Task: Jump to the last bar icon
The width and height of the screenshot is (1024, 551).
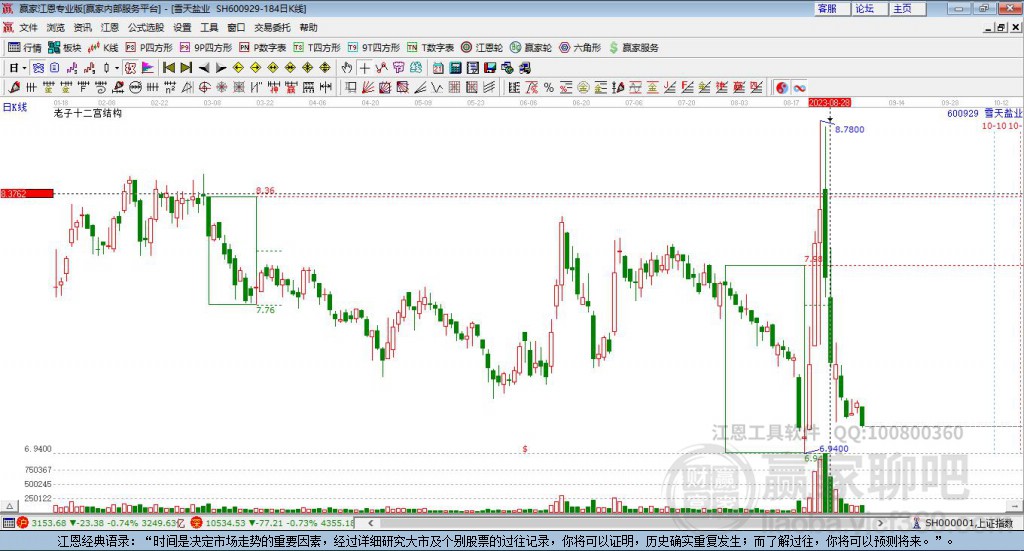Action: pos(186,68)
